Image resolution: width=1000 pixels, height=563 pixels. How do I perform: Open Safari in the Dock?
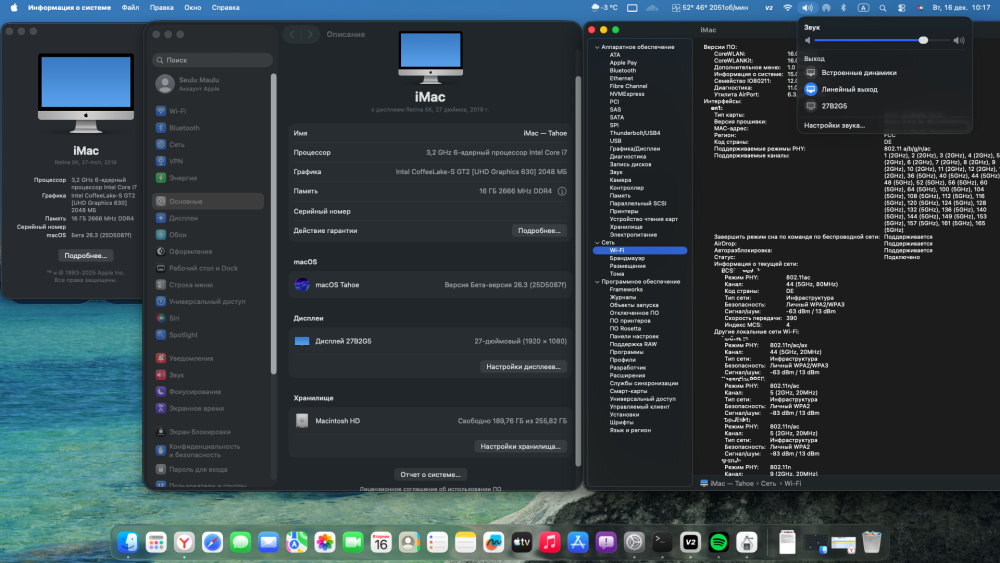click(x=212, y=543)
